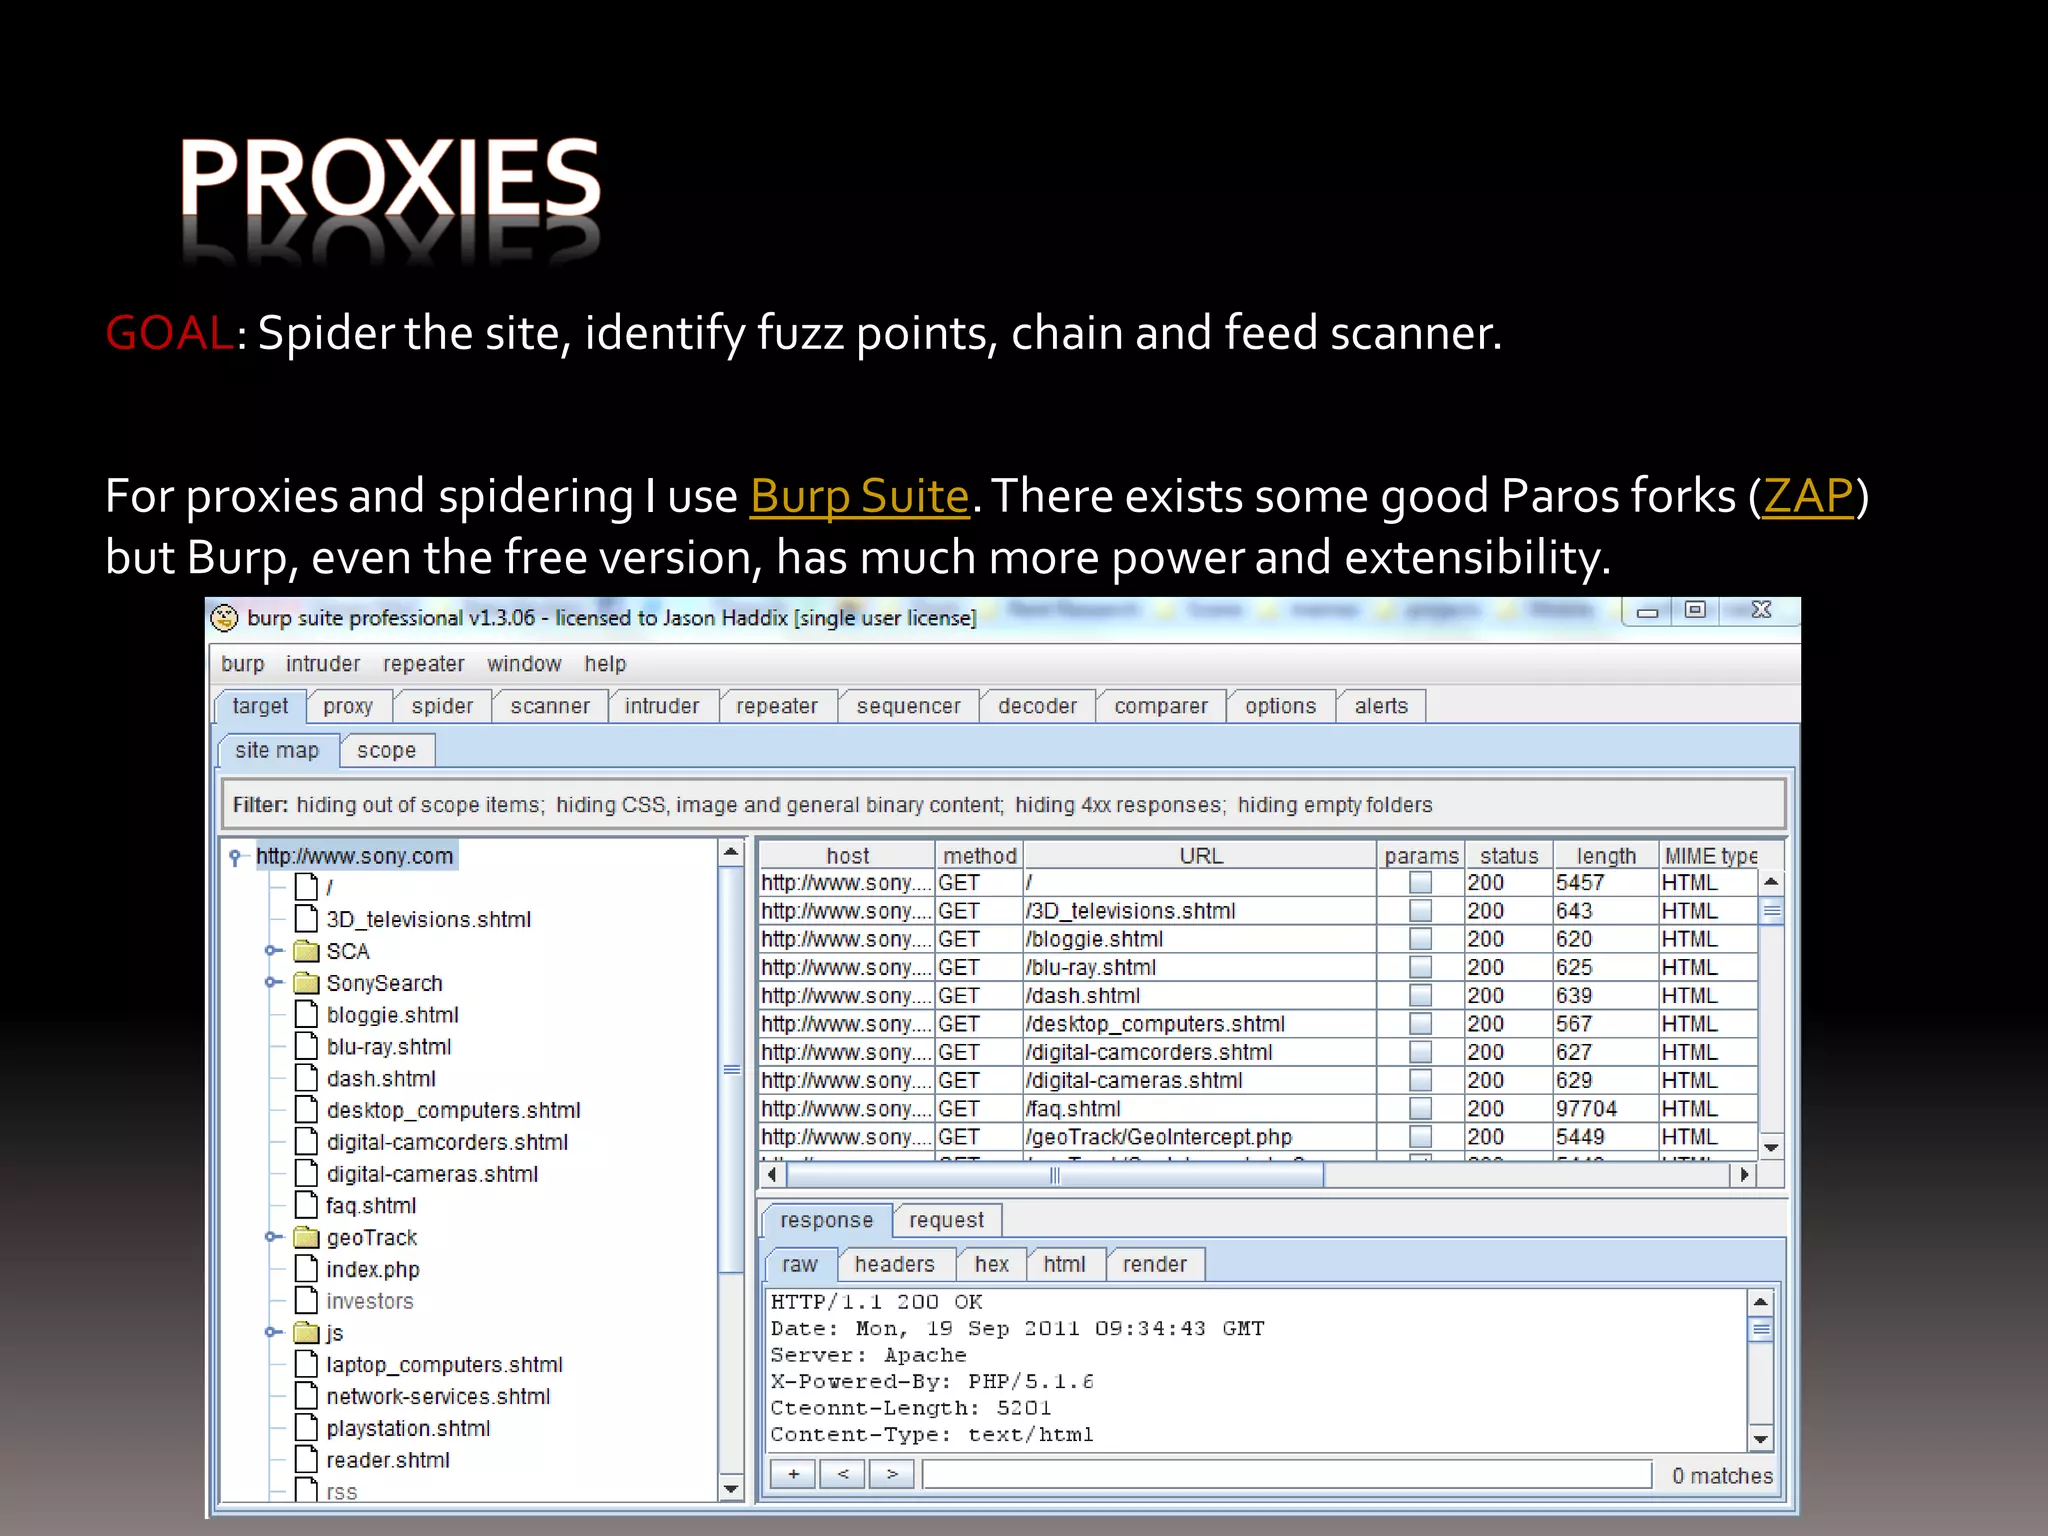Click the > next match button
This screenshot has height=1536, width=2048.
coord(892,1474)
